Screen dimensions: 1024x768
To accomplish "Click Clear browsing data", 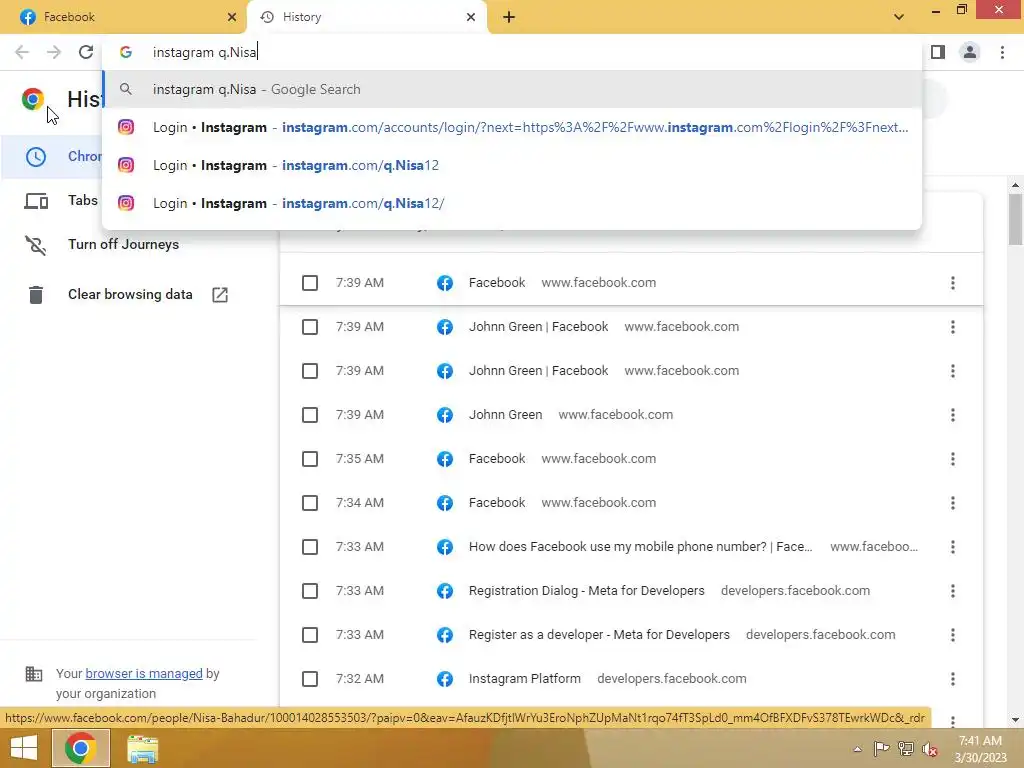I will [130, 295].
